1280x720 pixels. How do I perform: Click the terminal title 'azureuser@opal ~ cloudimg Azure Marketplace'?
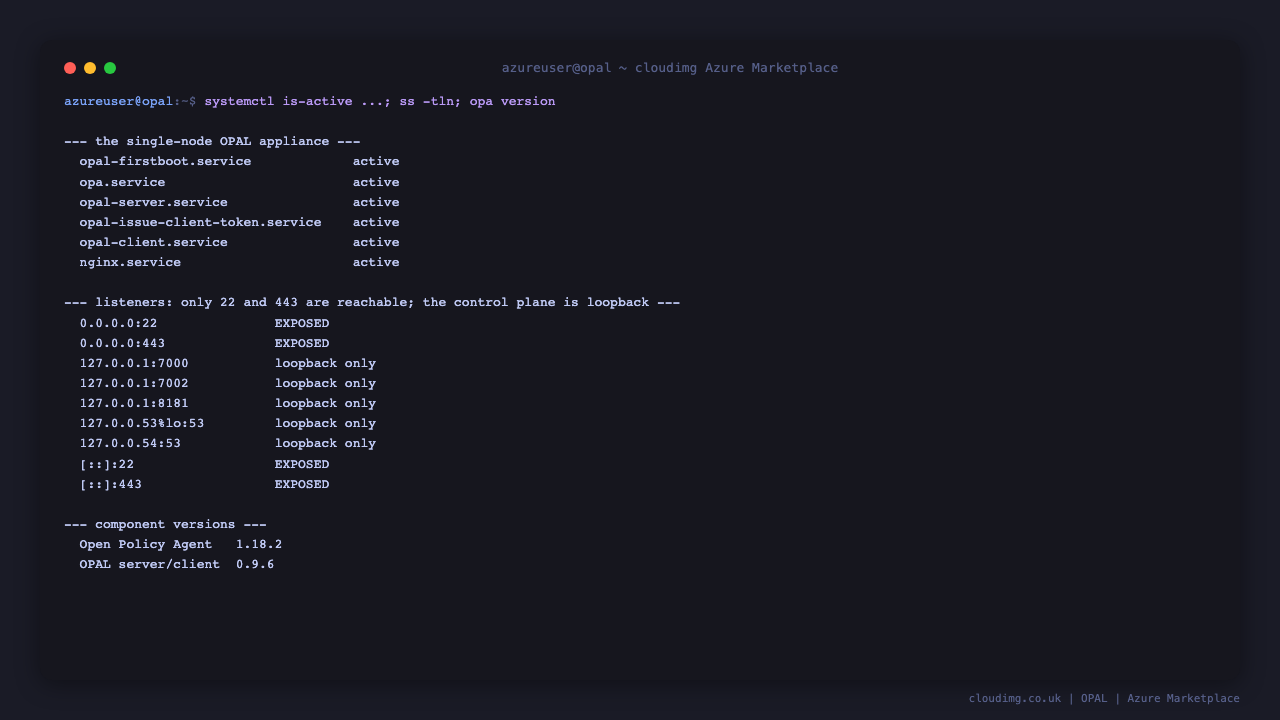point(670,68)
